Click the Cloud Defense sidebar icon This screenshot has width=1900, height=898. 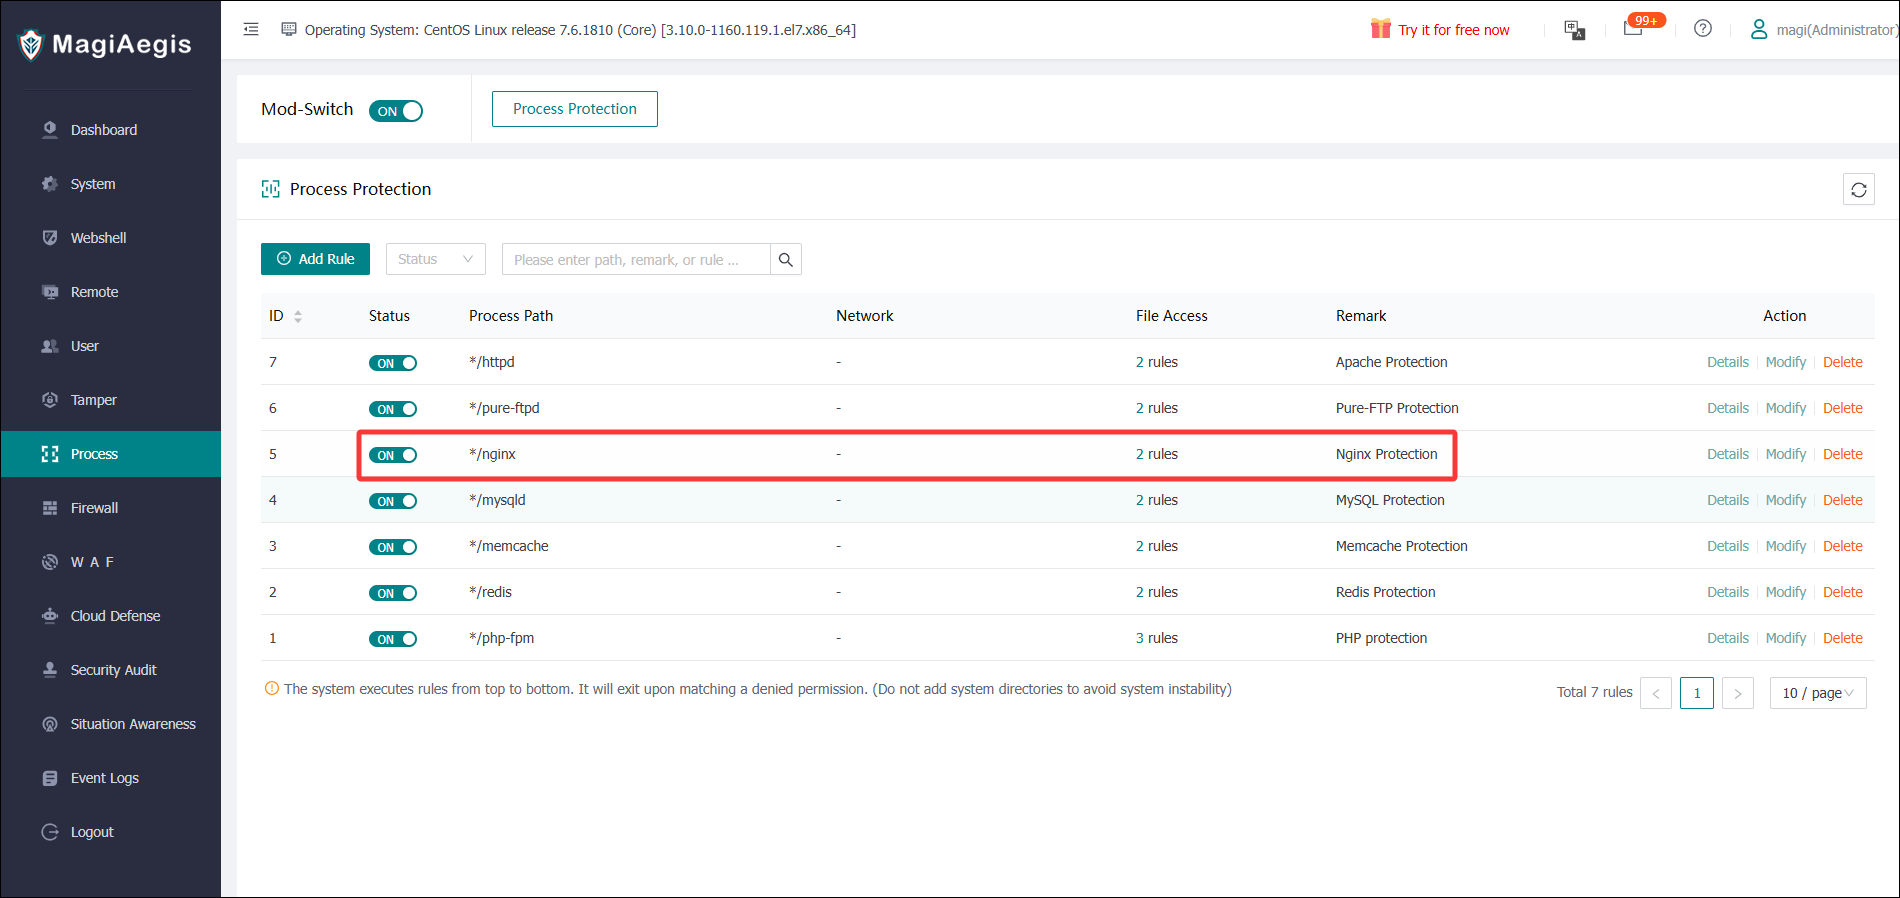click(x=50, y=616)
